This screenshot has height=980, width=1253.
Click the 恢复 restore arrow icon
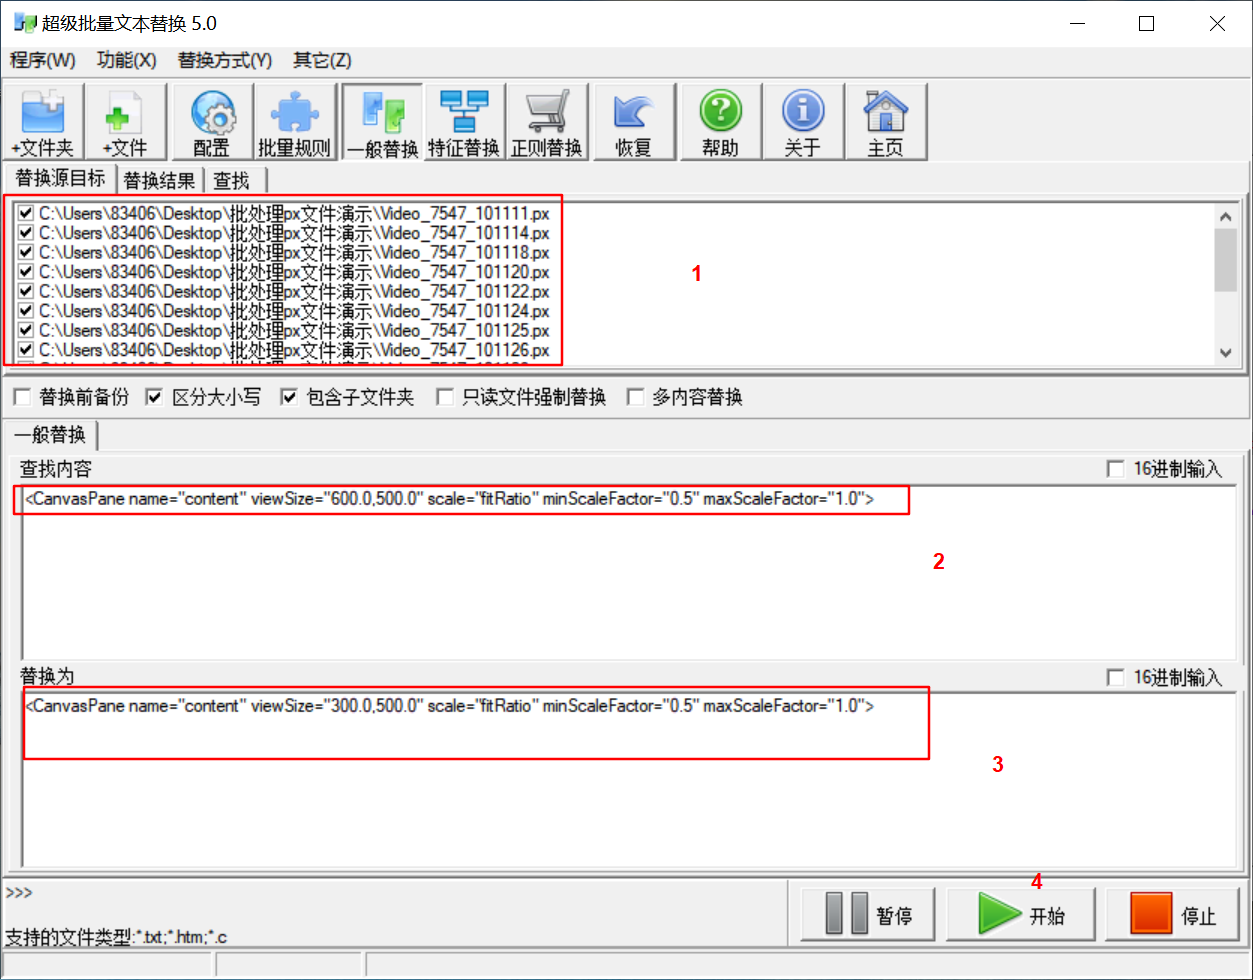(x=634, y=122)
